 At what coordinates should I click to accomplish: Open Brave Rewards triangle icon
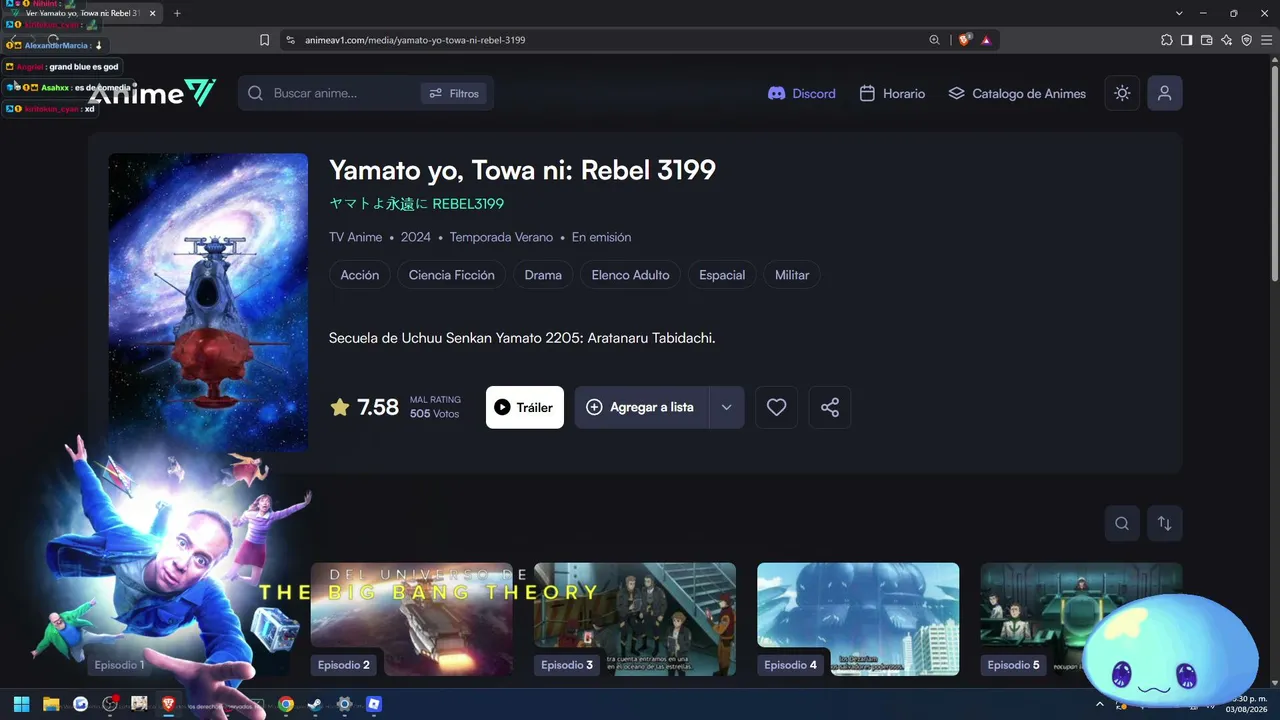tap(986, 40)
